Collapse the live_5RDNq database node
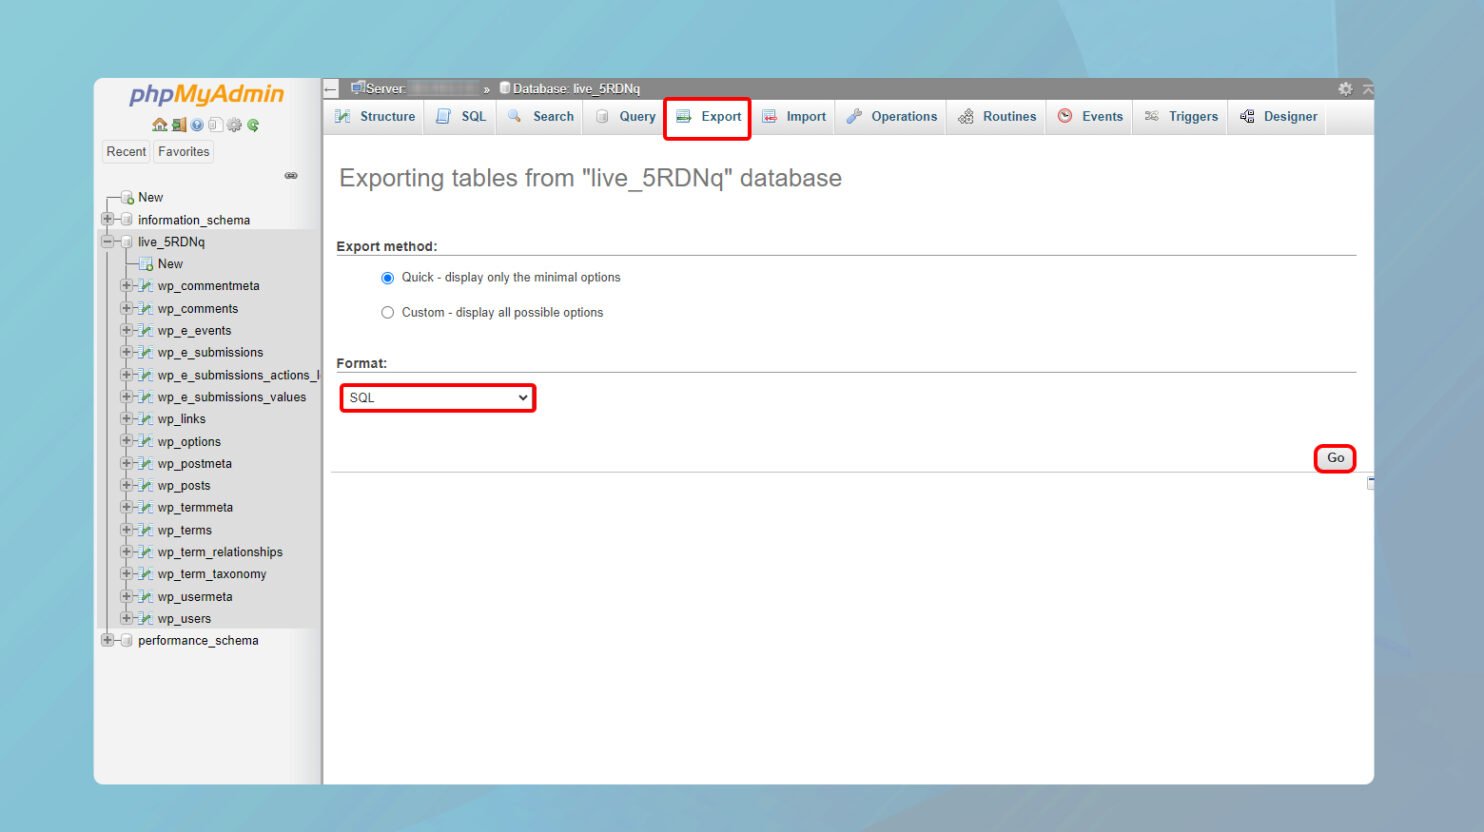 click(x=107, y=241)
